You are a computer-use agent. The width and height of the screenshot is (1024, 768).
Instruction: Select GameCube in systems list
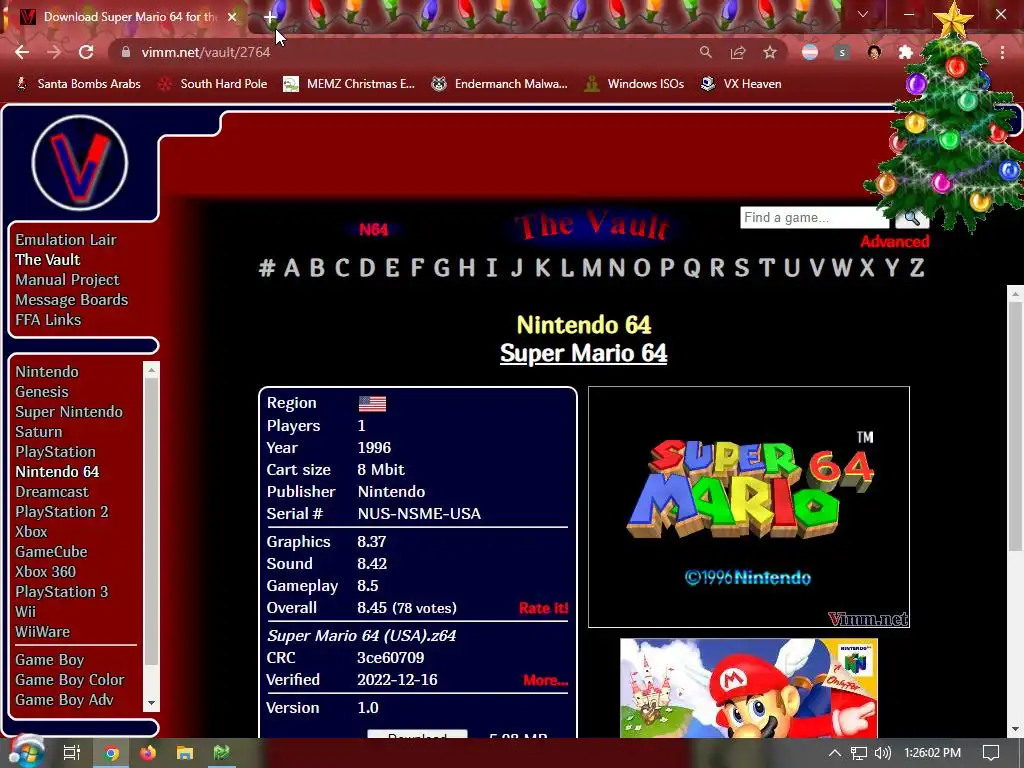click(x=52, y=552)
